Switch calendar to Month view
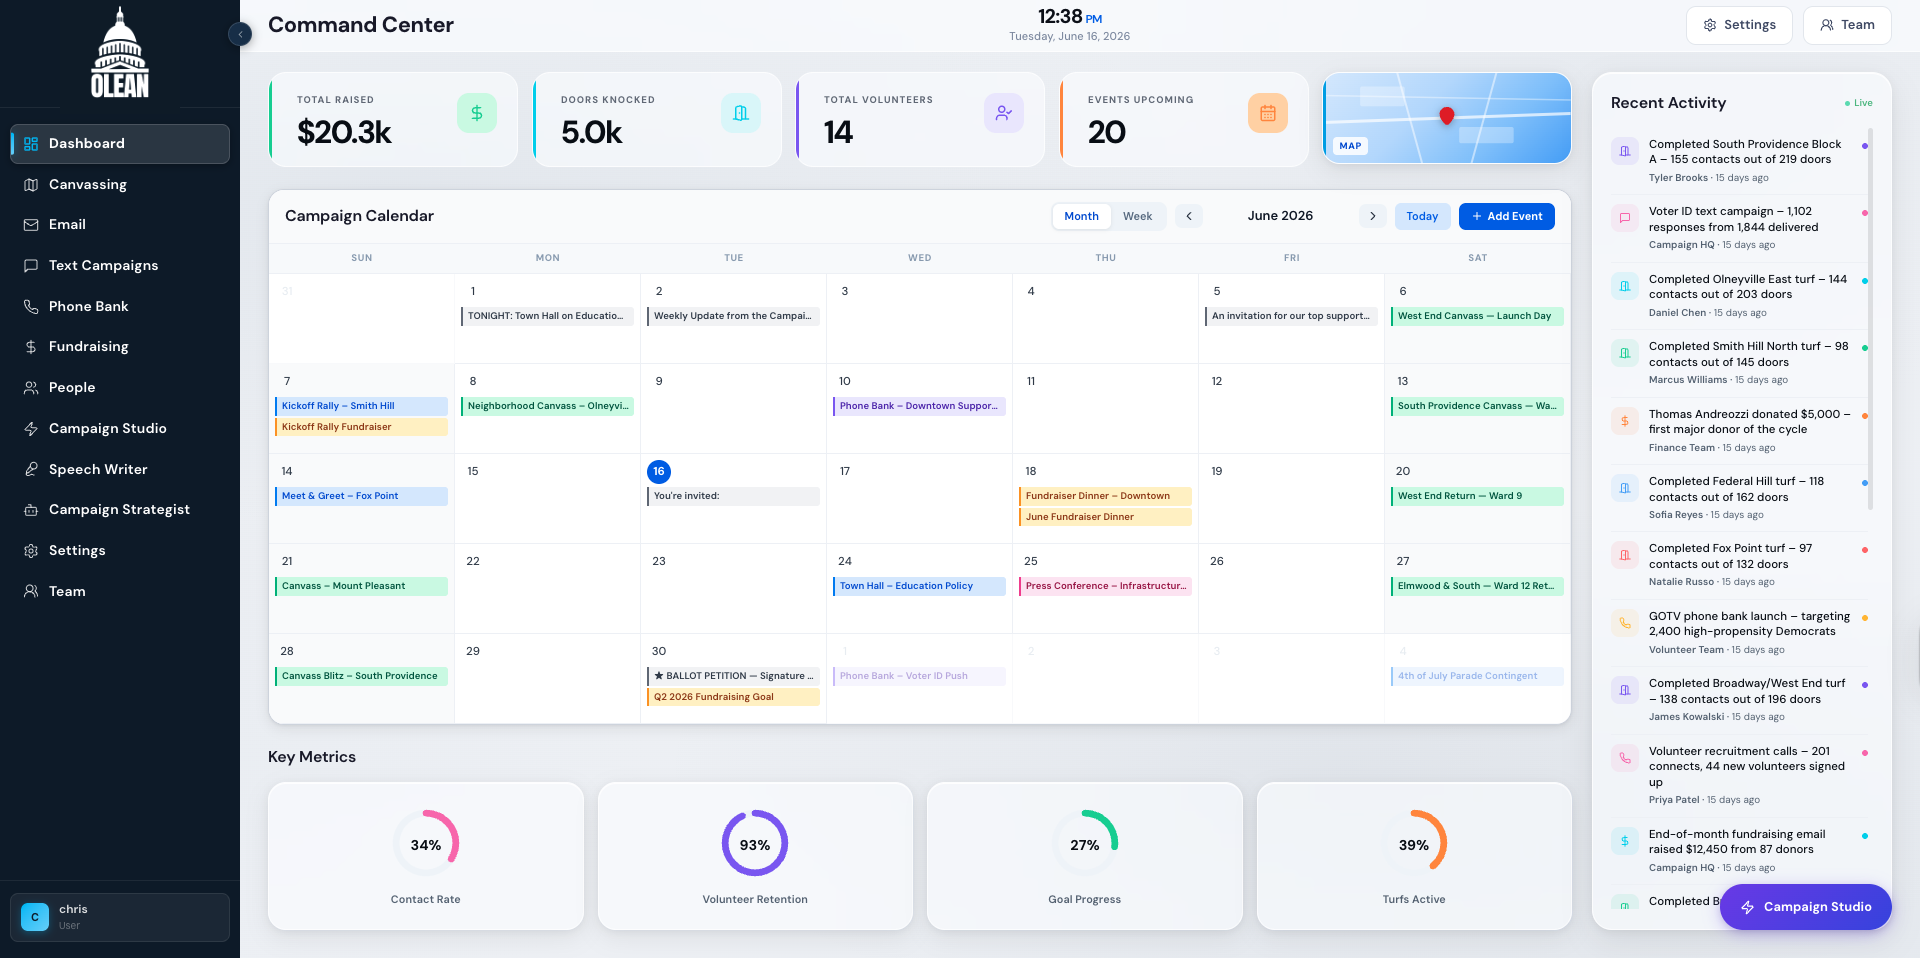Viewport: 1920px width, 958px height. point(1081,216)
